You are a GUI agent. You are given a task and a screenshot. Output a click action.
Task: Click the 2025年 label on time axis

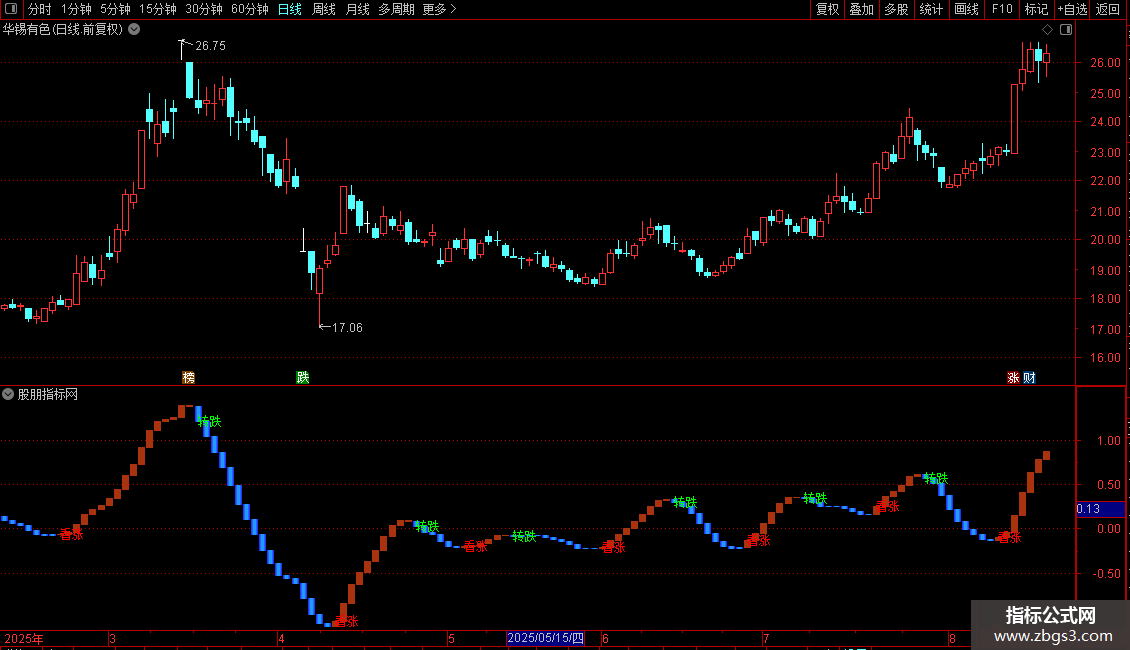(24, 638)
